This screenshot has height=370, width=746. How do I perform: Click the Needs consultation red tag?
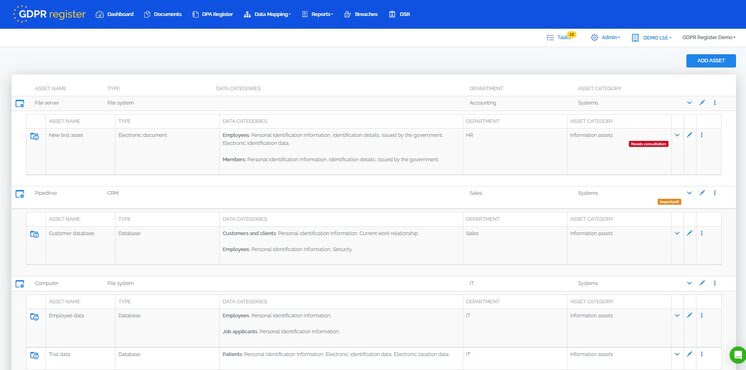[648, 144]
